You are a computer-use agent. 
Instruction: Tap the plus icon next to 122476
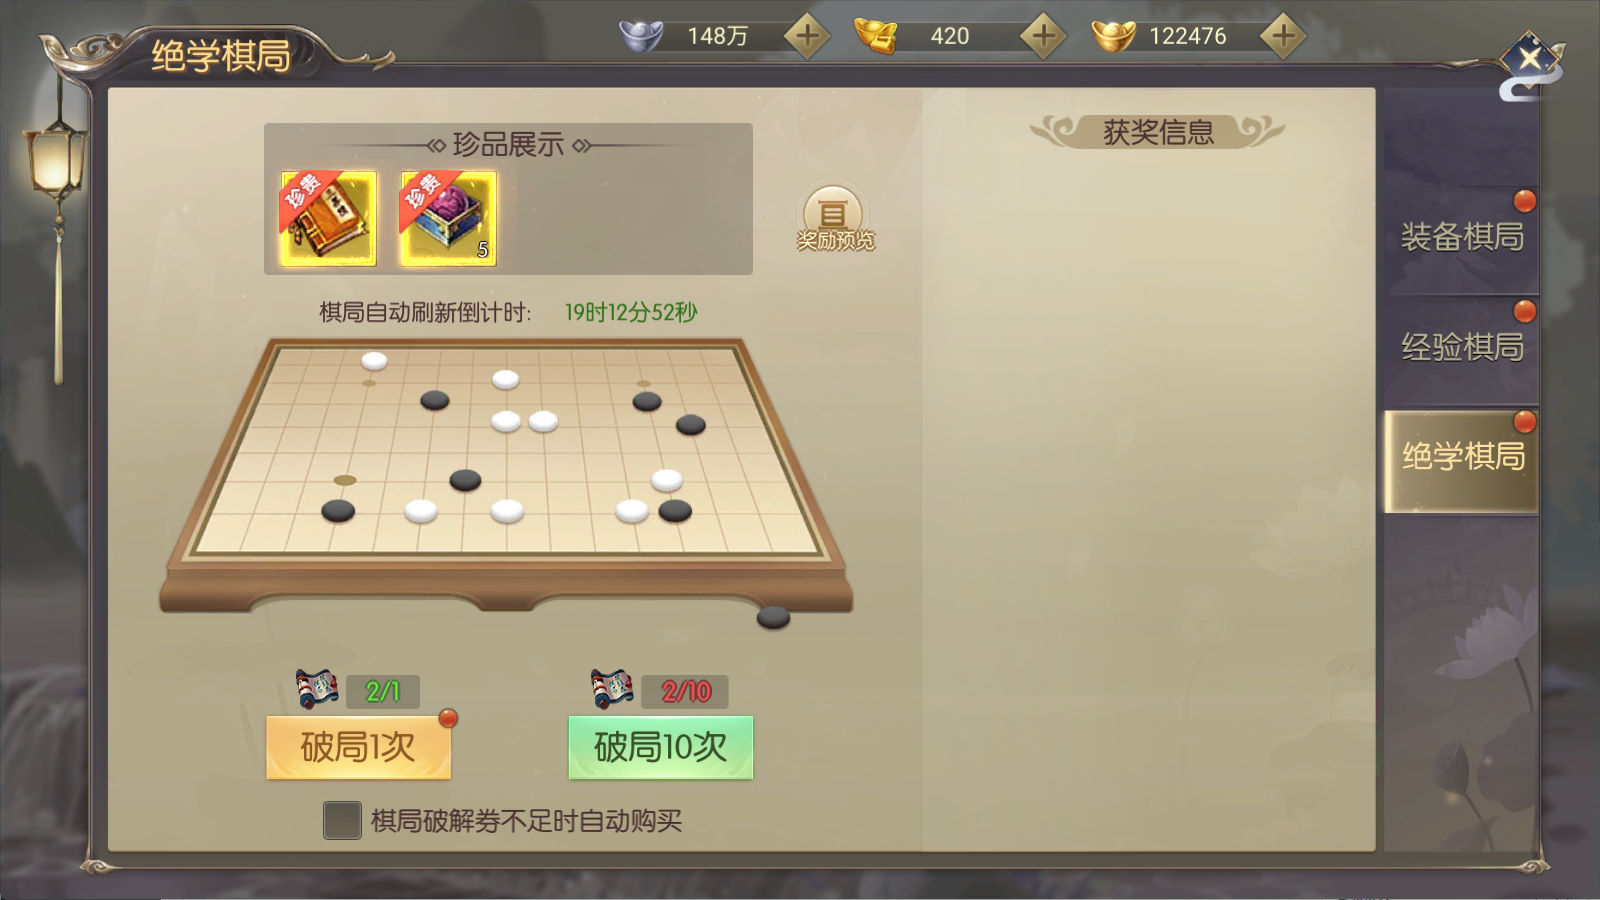tap(1283, 36)
